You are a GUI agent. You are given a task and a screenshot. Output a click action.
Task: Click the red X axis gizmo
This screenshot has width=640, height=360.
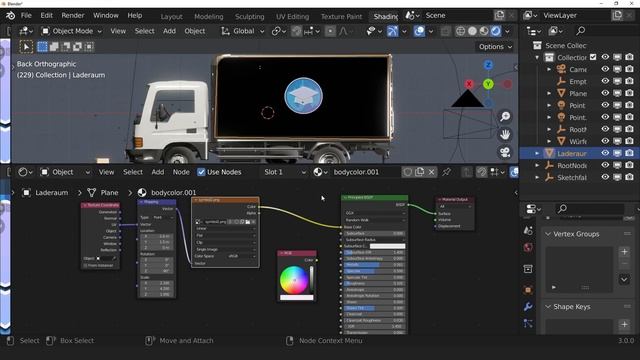469,84
